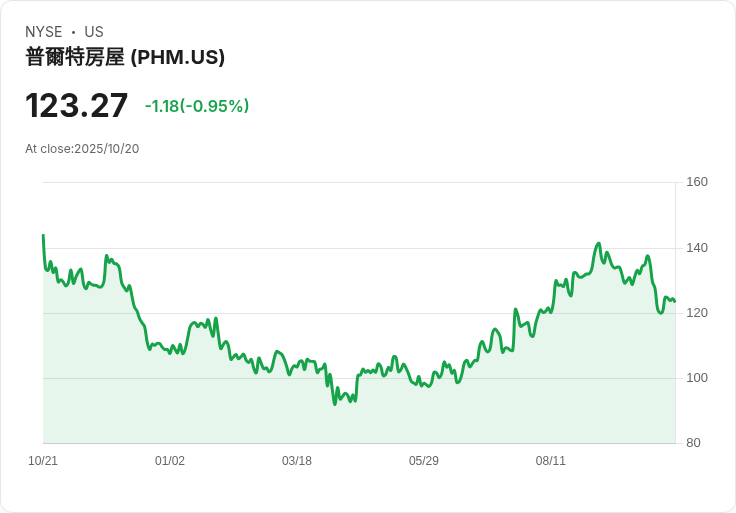This screenshot has width=736, height=513.
Task: Select the current price 123.27
Action: [77, 106]
